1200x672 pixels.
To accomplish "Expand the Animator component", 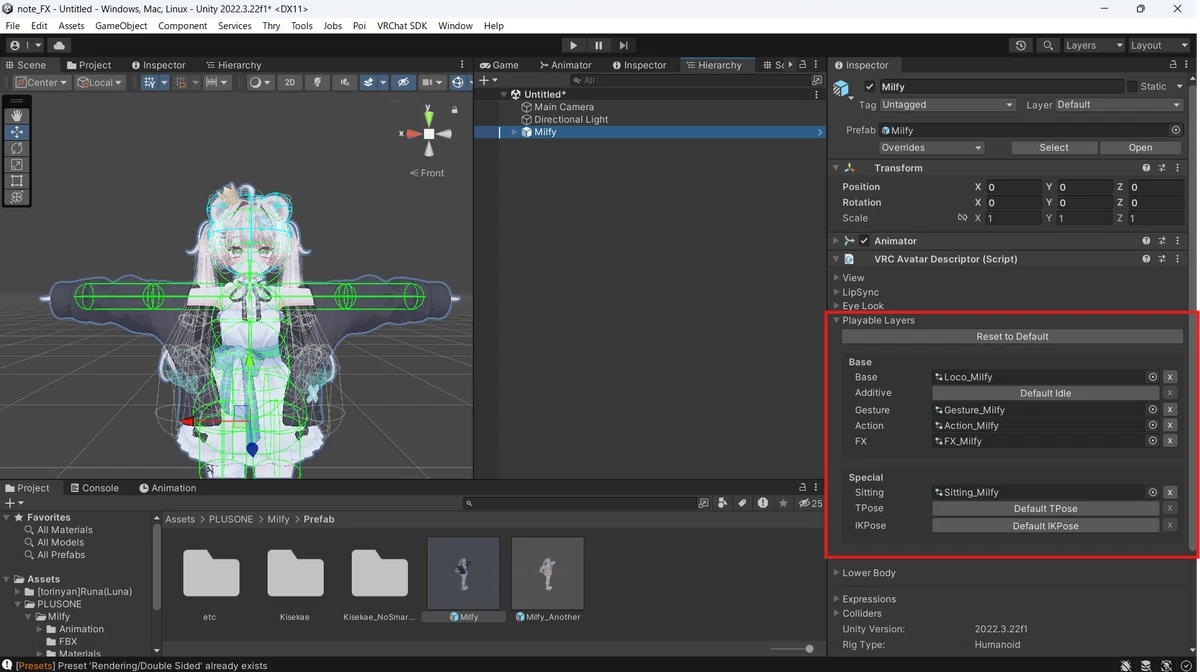I will (836, 241).
